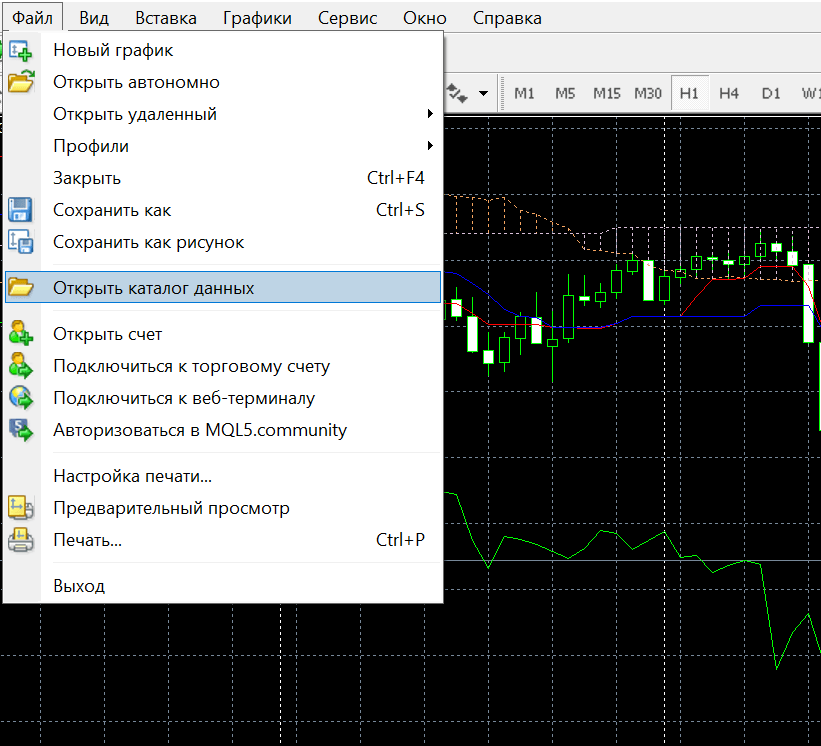Click the New Chart icon in menu
Viewport: 821px width, 746px height.
[21, 50]
